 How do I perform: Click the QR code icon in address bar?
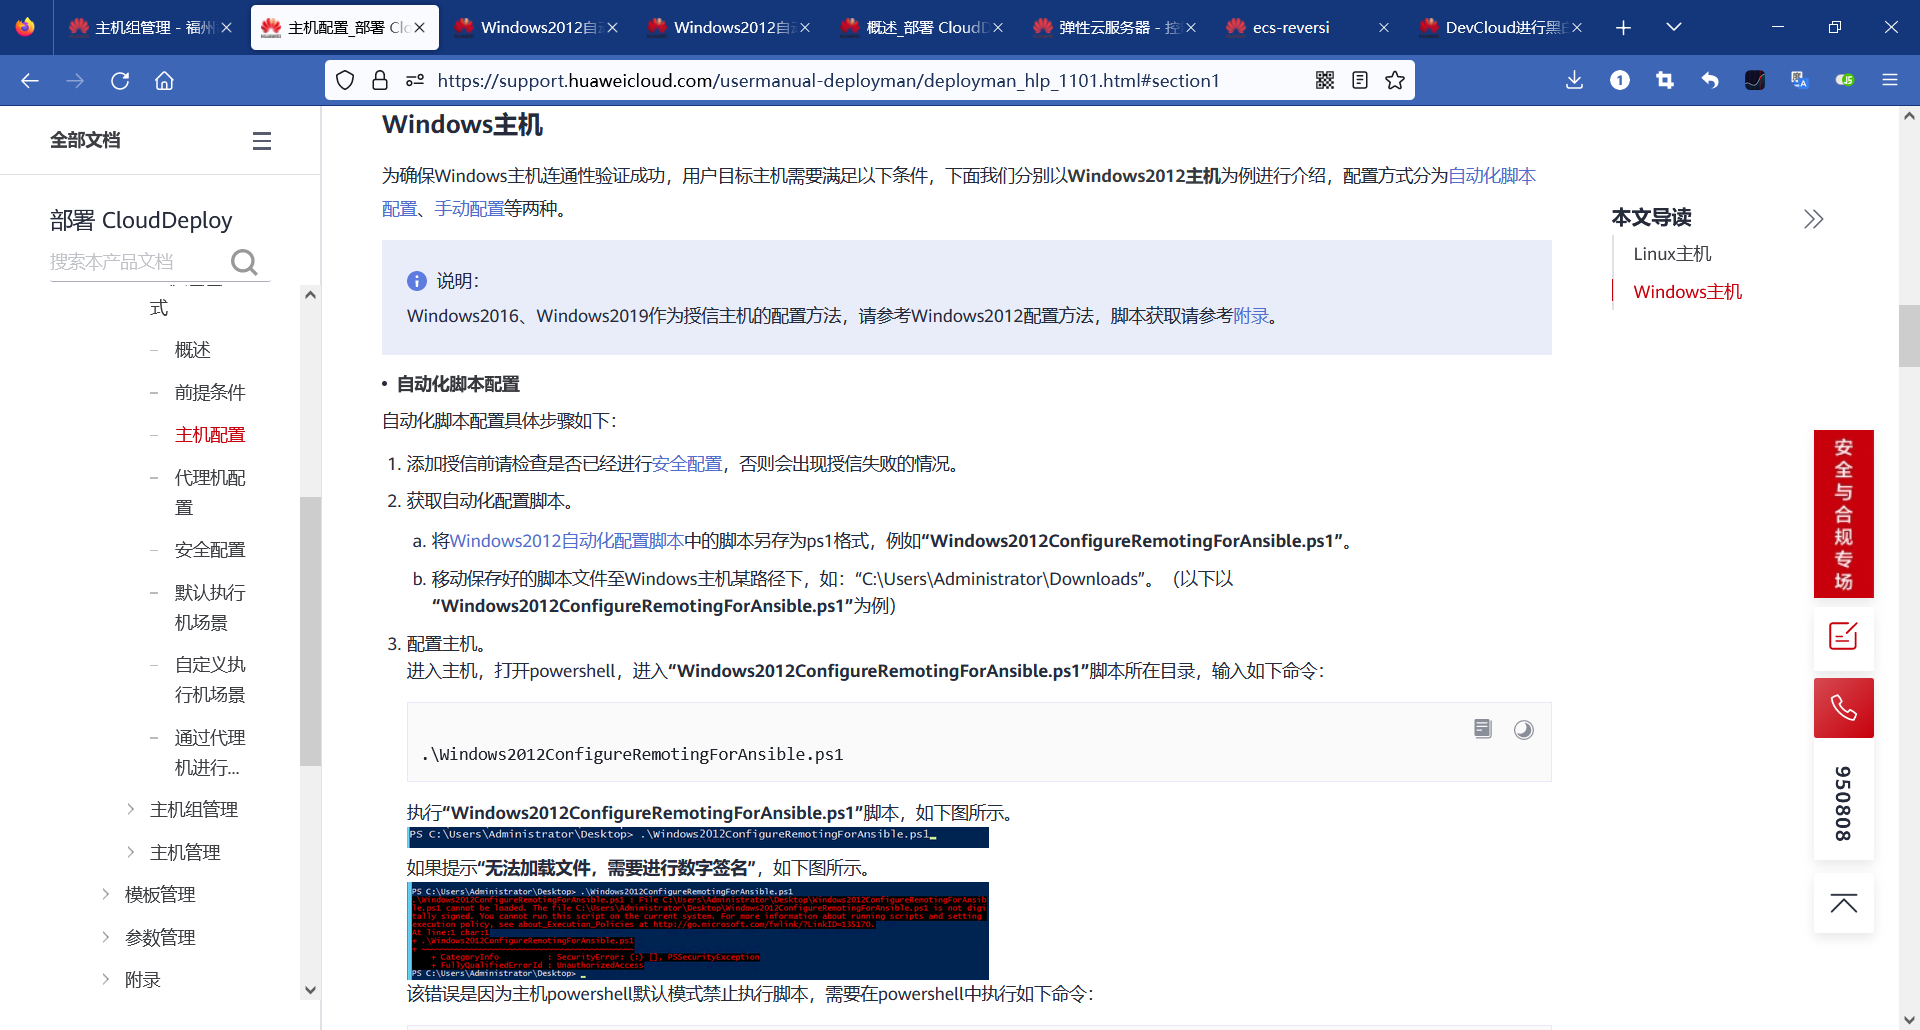[1325, 80]
